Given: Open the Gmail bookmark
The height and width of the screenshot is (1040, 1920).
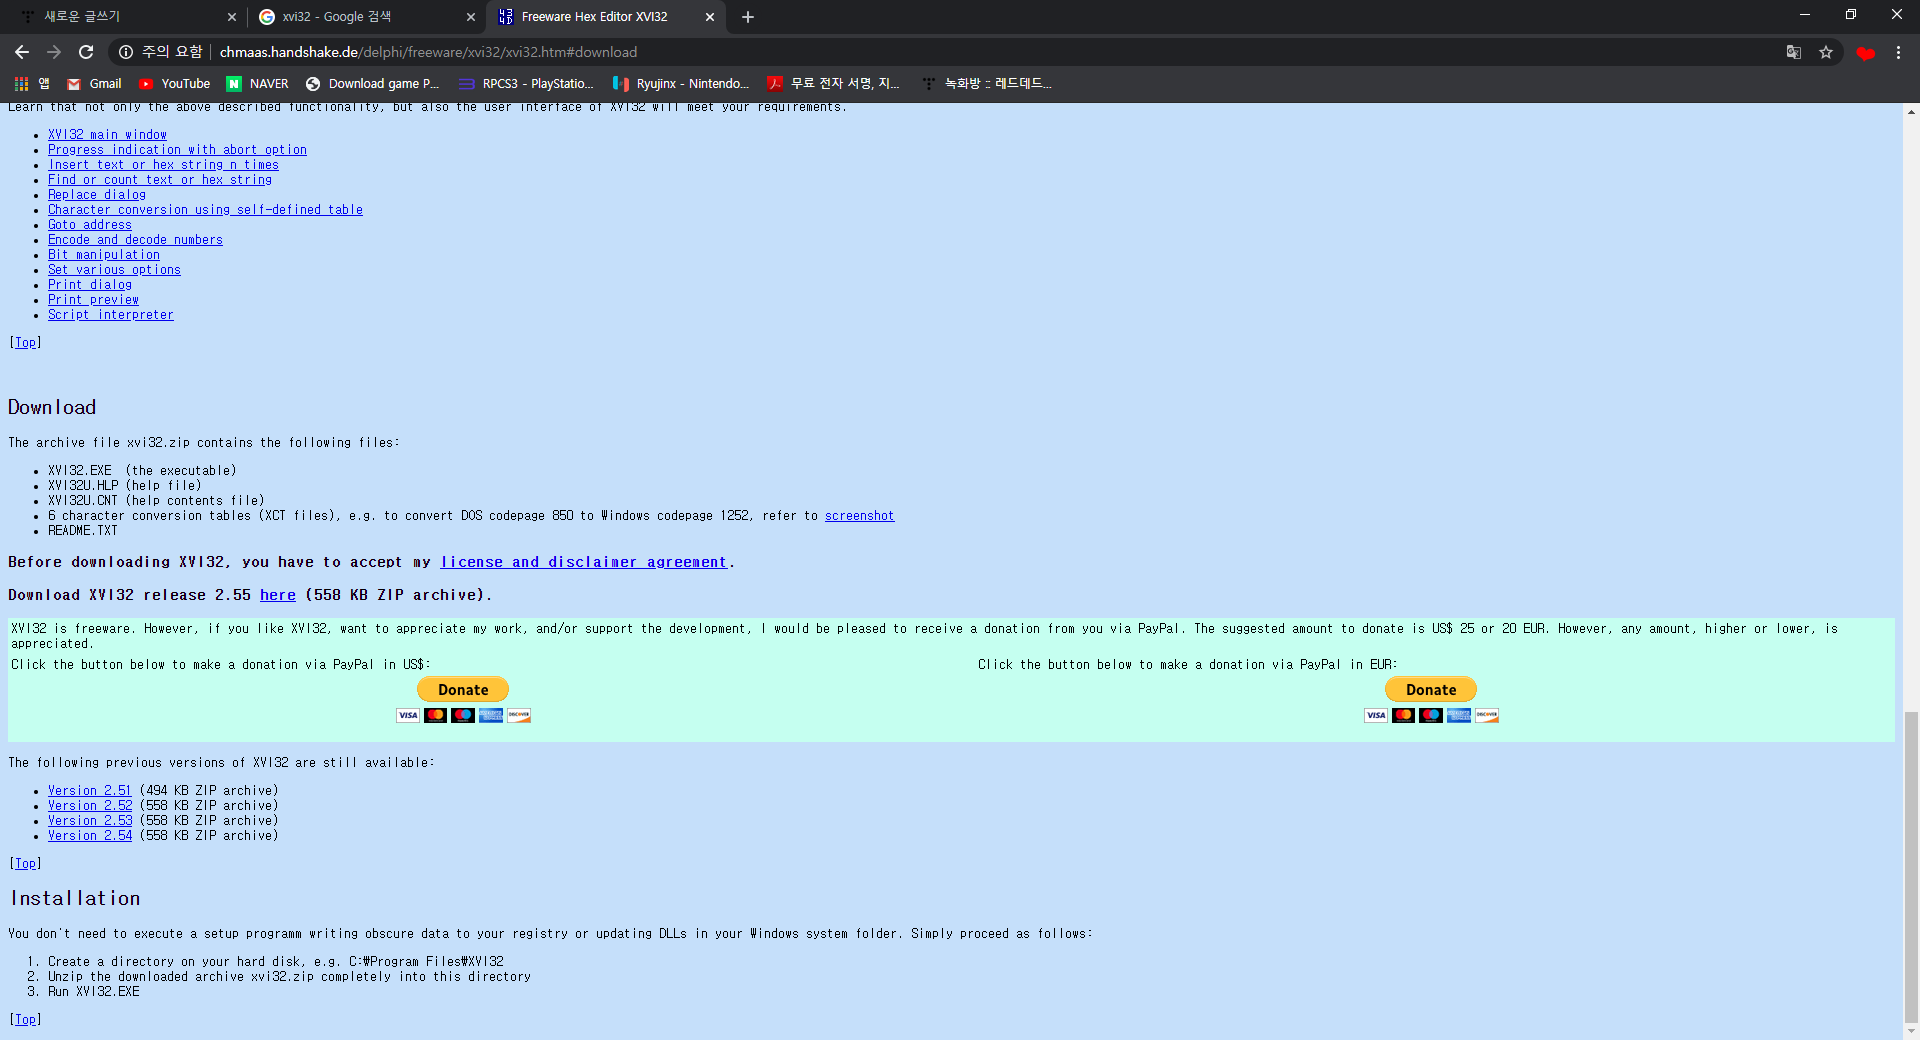Looking at the screenshot, I should pyautogui.click(x=94, y=84).
